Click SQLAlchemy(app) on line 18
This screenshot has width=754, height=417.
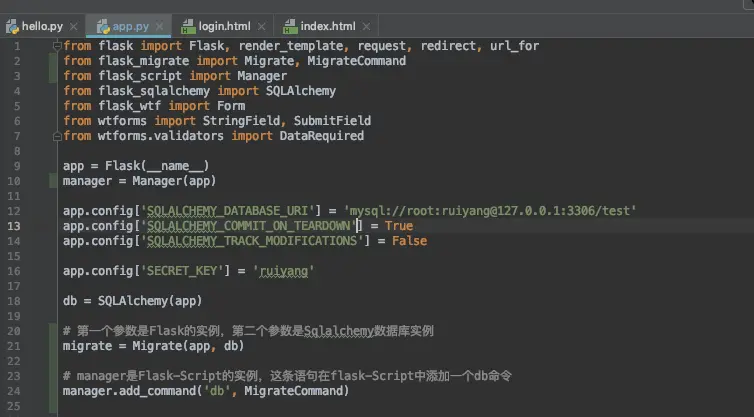[x=150, y=301]
